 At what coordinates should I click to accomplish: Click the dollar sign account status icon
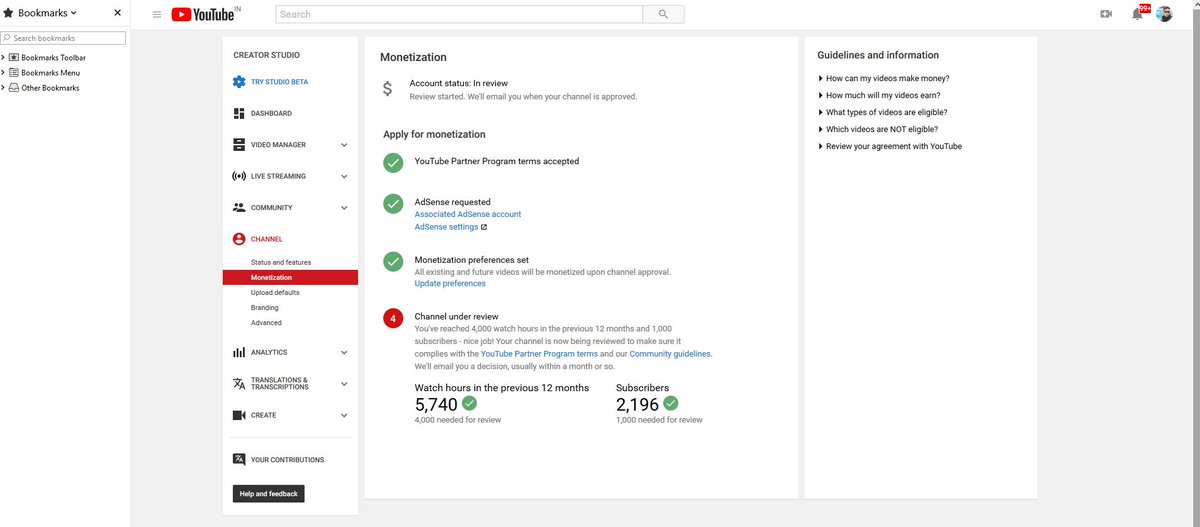point(388,89)
